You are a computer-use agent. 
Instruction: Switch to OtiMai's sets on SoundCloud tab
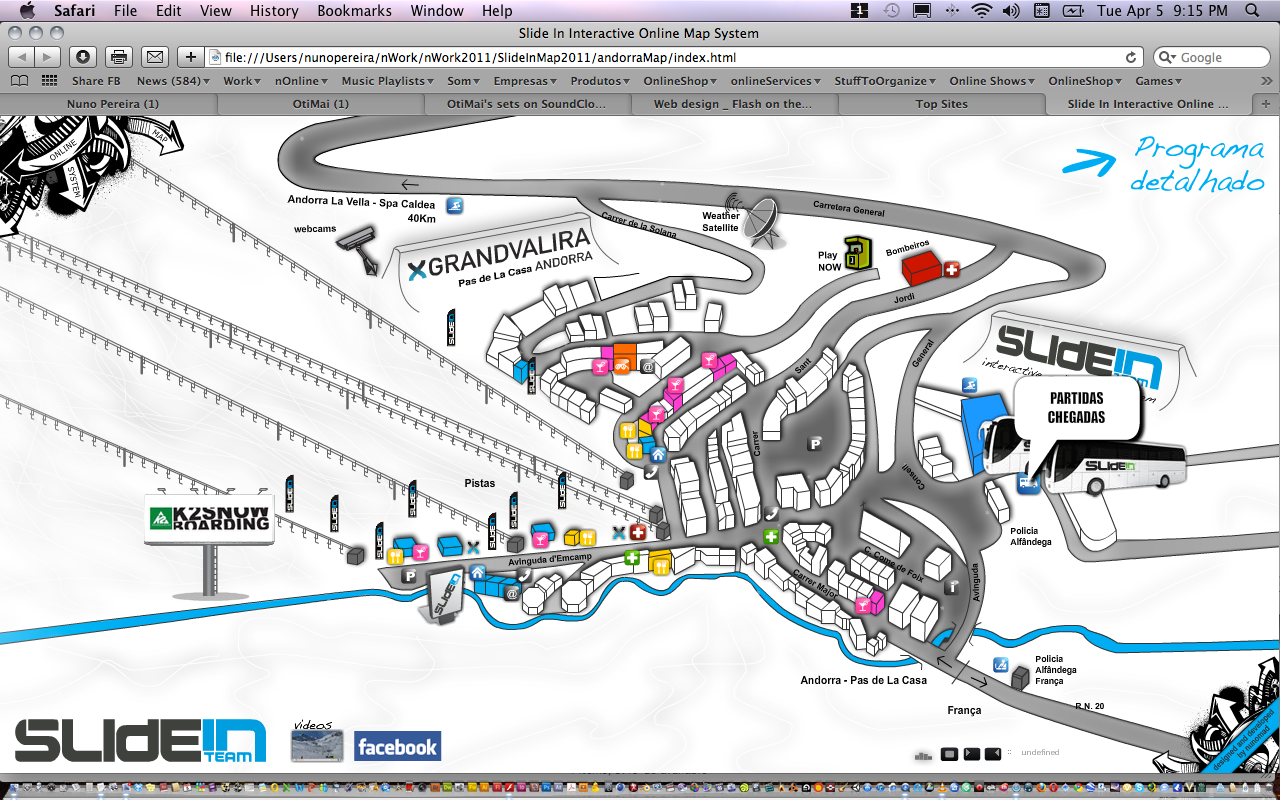527,103
